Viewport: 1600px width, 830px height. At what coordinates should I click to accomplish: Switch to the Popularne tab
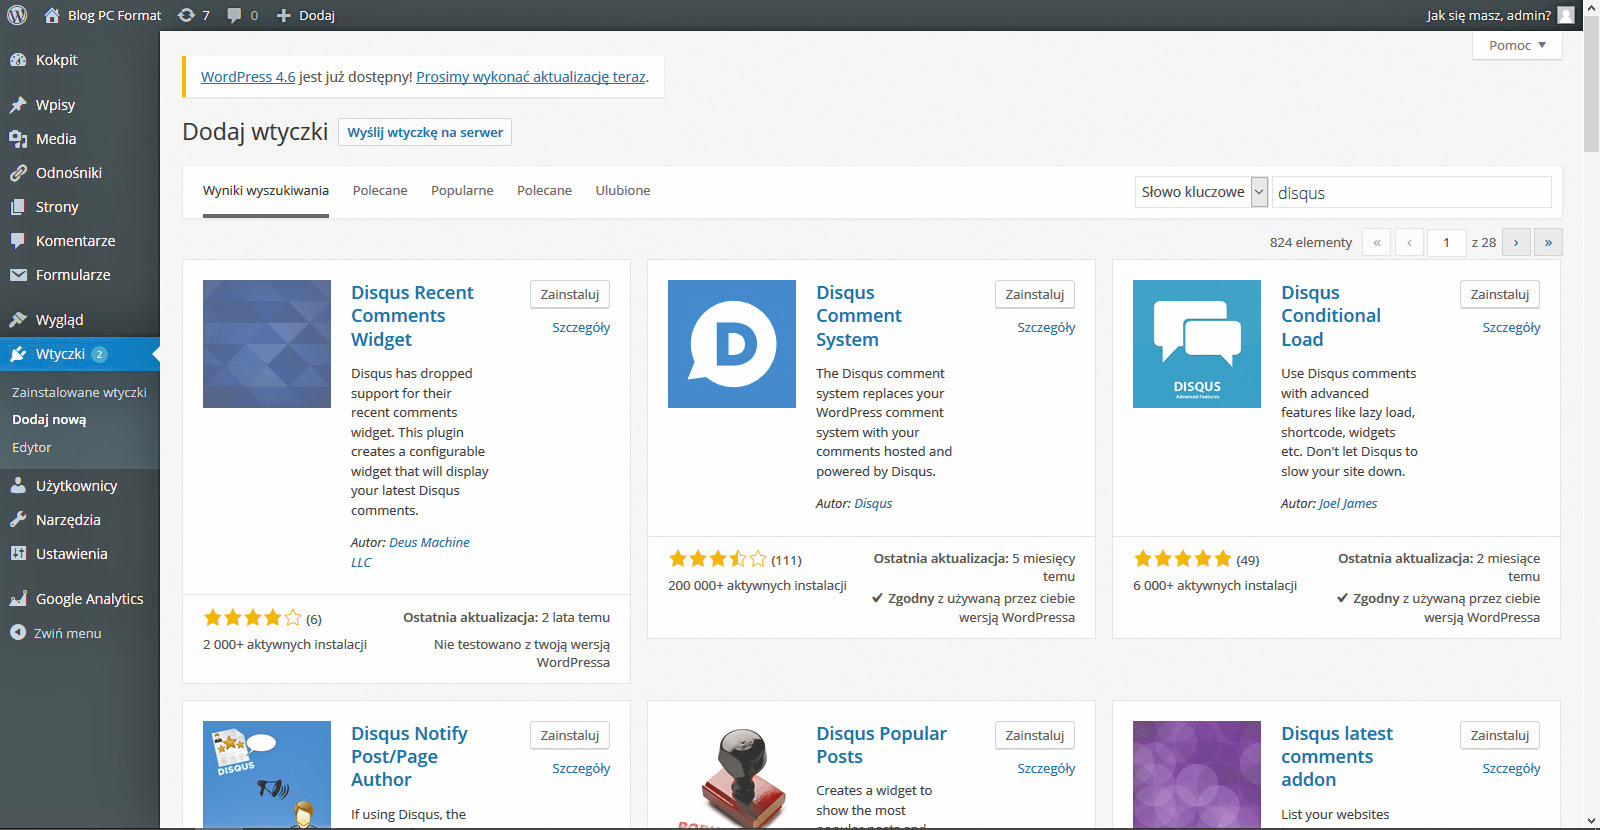point(462,191)
